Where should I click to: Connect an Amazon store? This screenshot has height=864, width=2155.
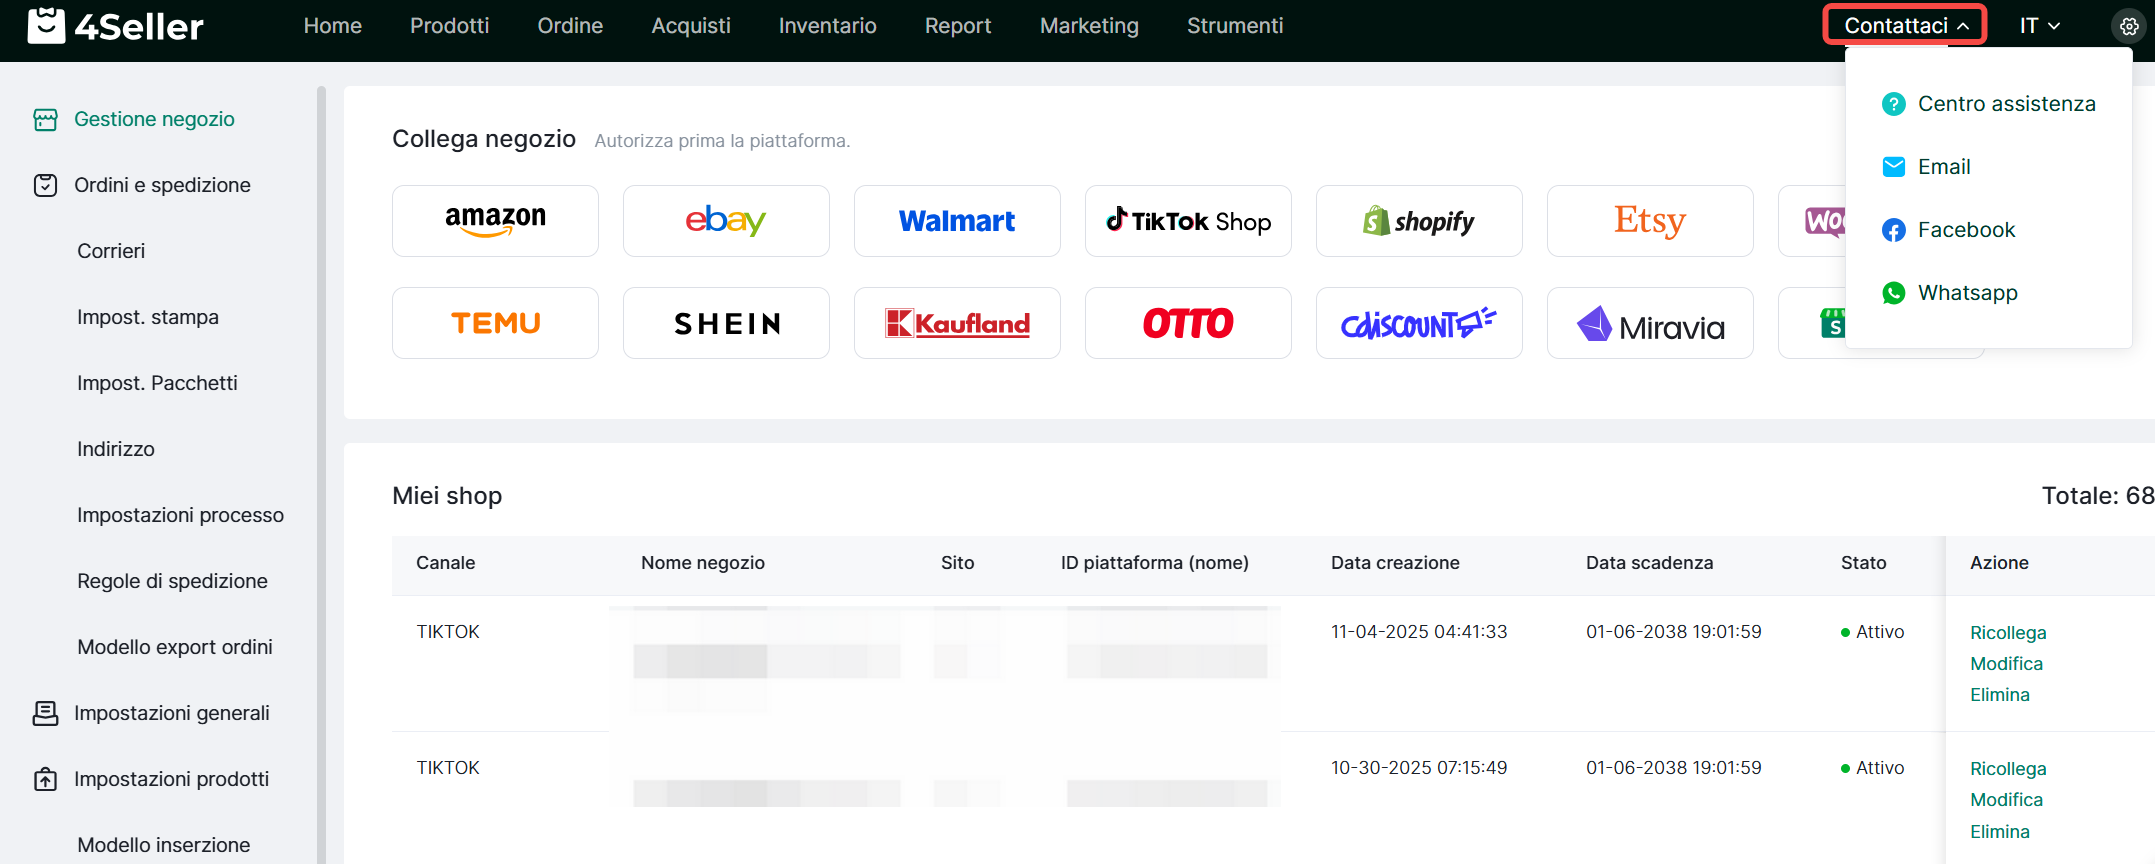pos(495,221)
